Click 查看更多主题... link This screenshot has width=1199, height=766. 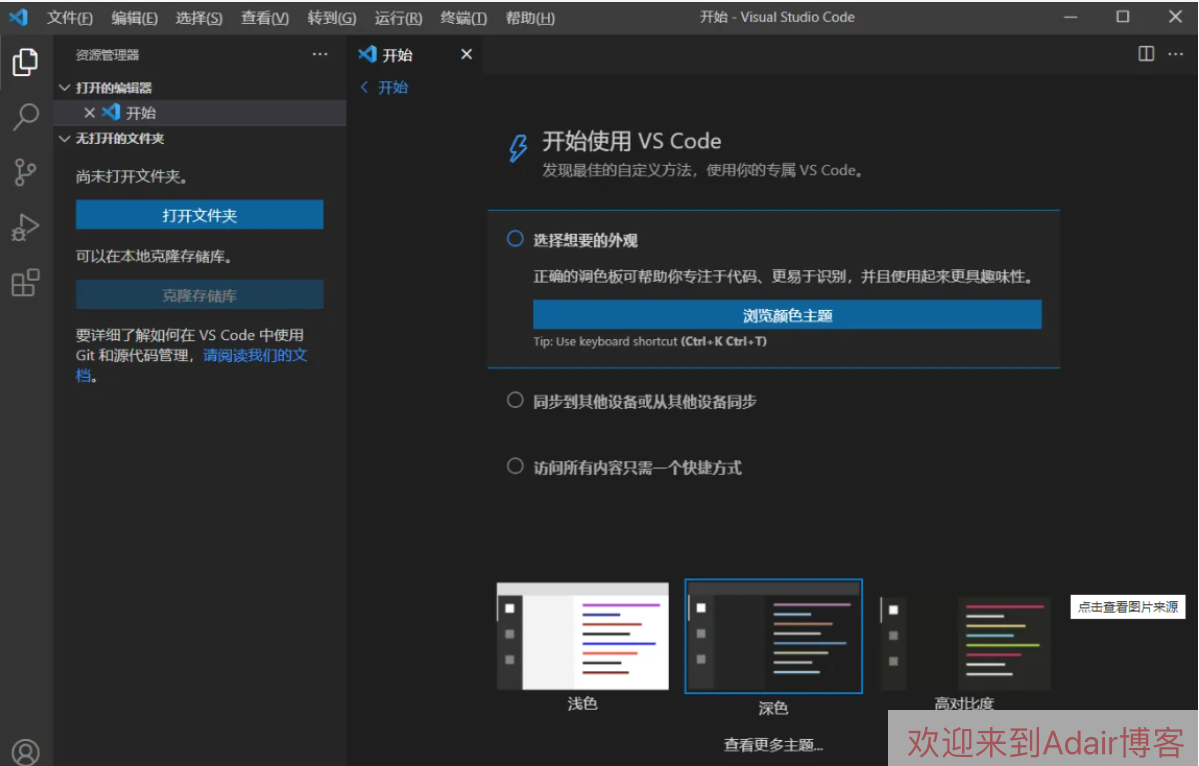(773, 745)
